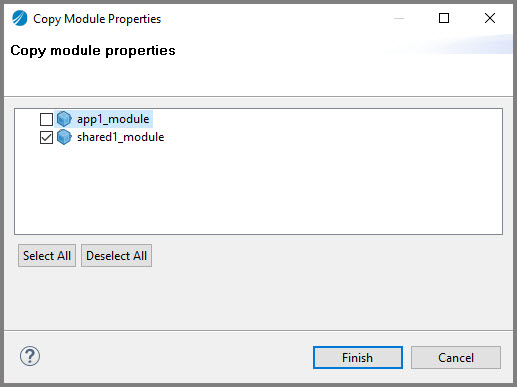
Task: Click the Select All button
Action: point(47,256)
